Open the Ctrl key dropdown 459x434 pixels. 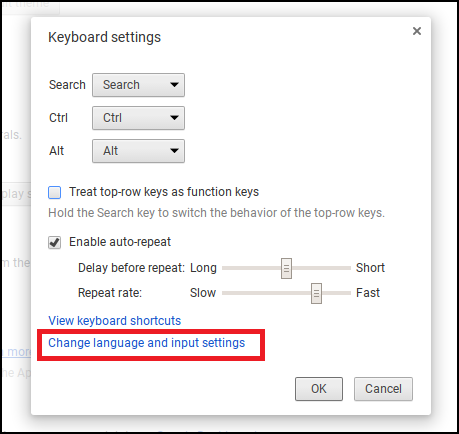[x=138, y=118]
